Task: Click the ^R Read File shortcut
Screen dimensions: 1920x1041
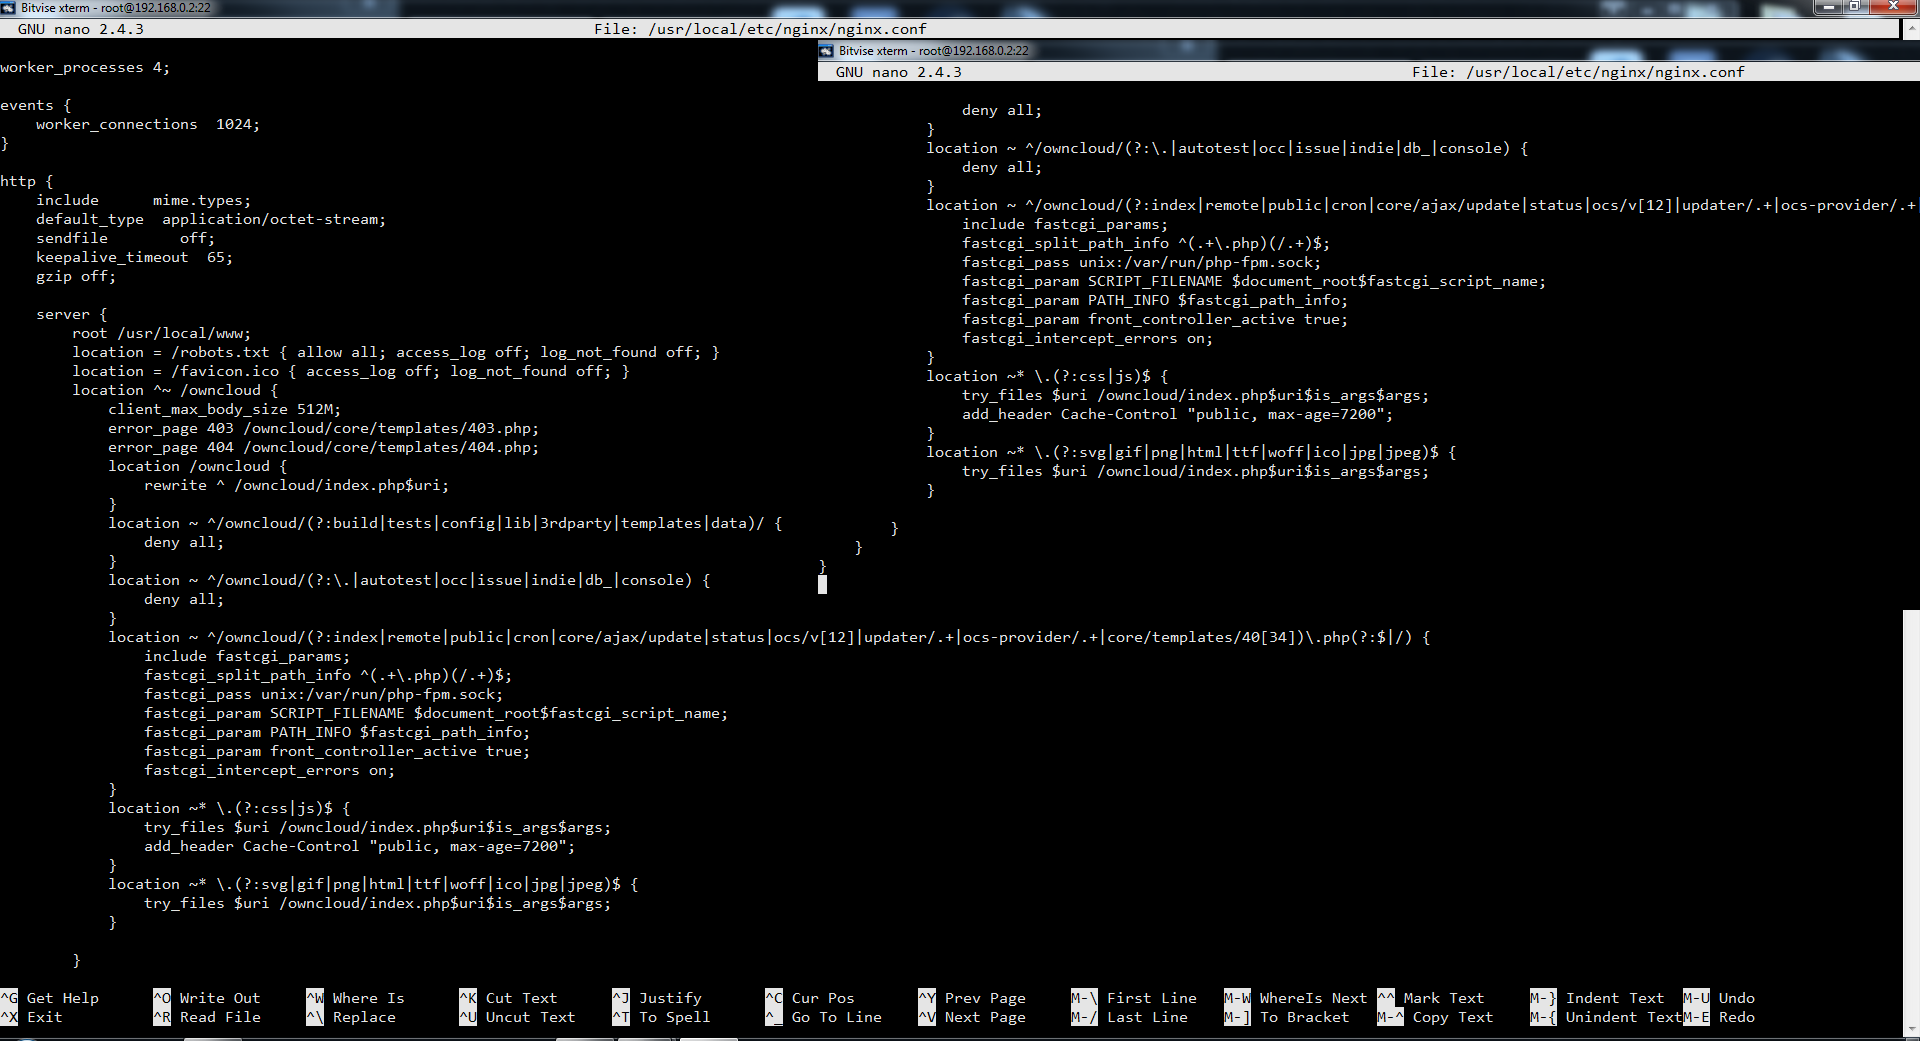Action: click(207, 1017)
